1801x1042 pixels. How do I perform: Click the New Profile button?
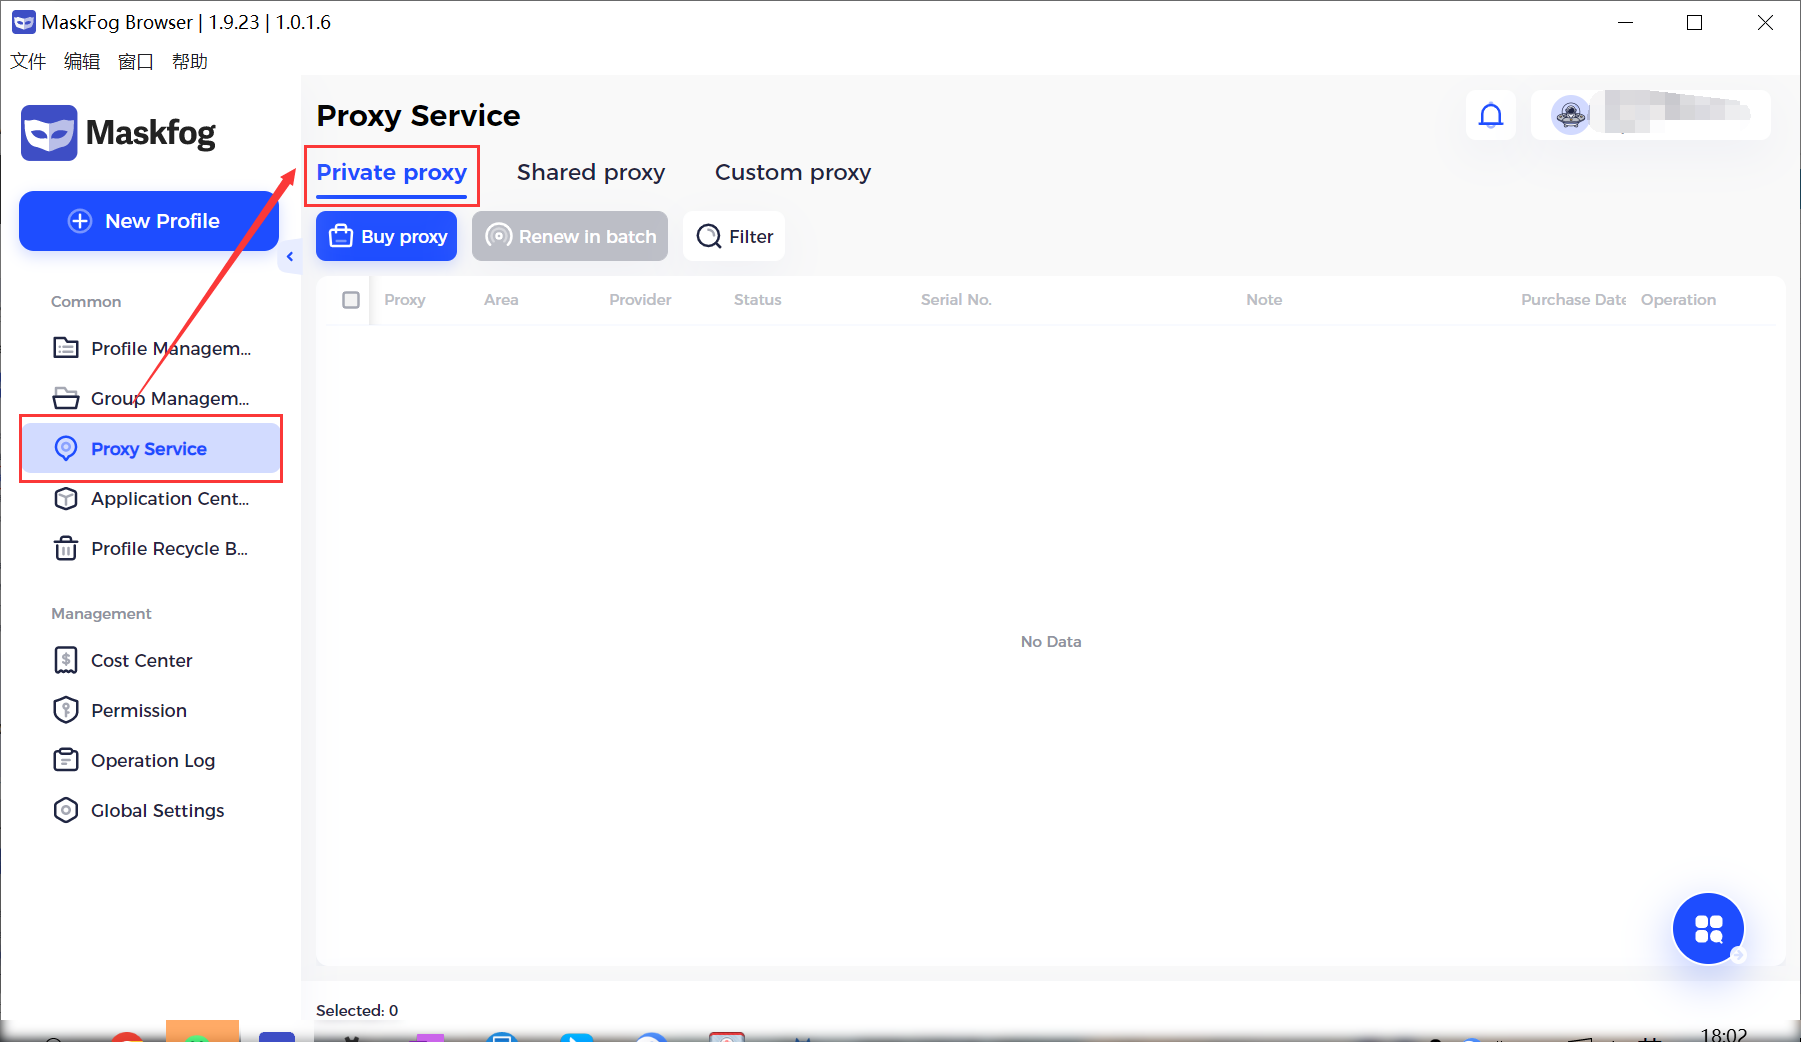coord(149,221)
